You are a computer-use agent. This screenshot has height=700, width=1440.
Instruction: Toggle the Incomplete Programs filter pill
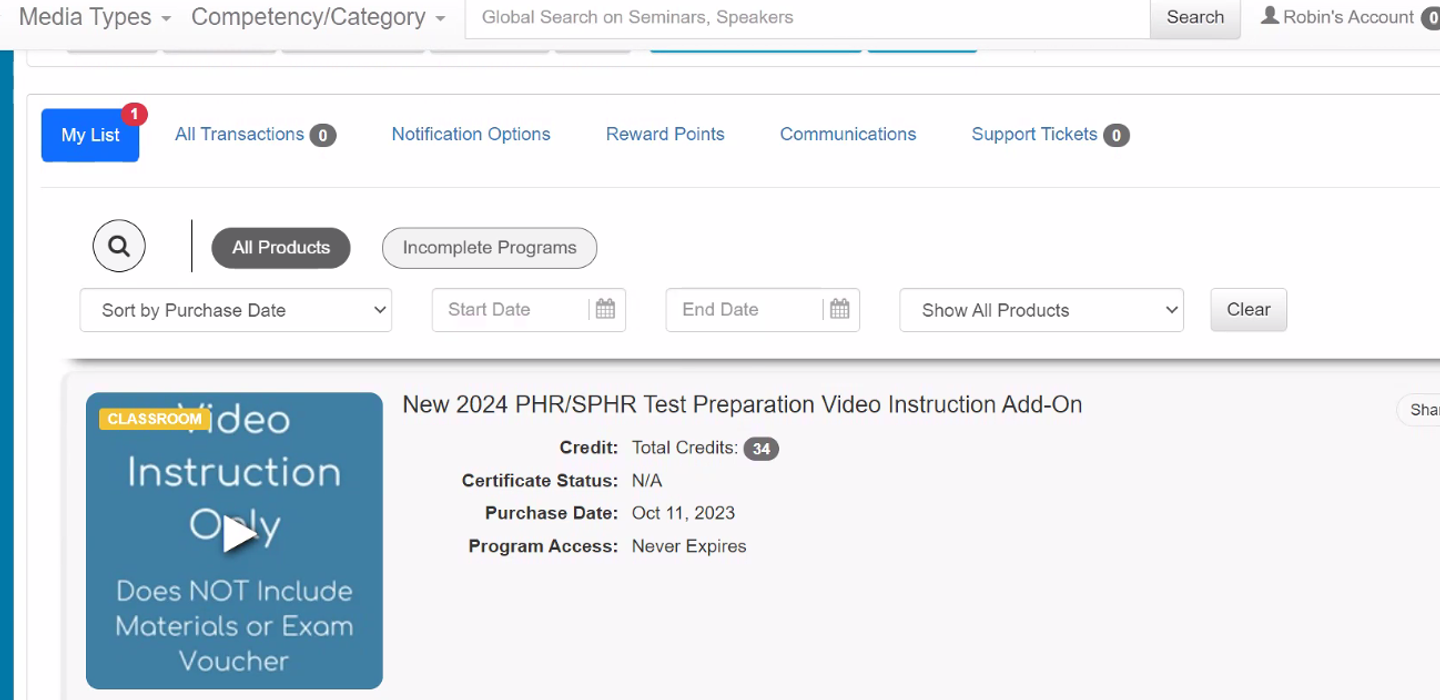[489, 248]
